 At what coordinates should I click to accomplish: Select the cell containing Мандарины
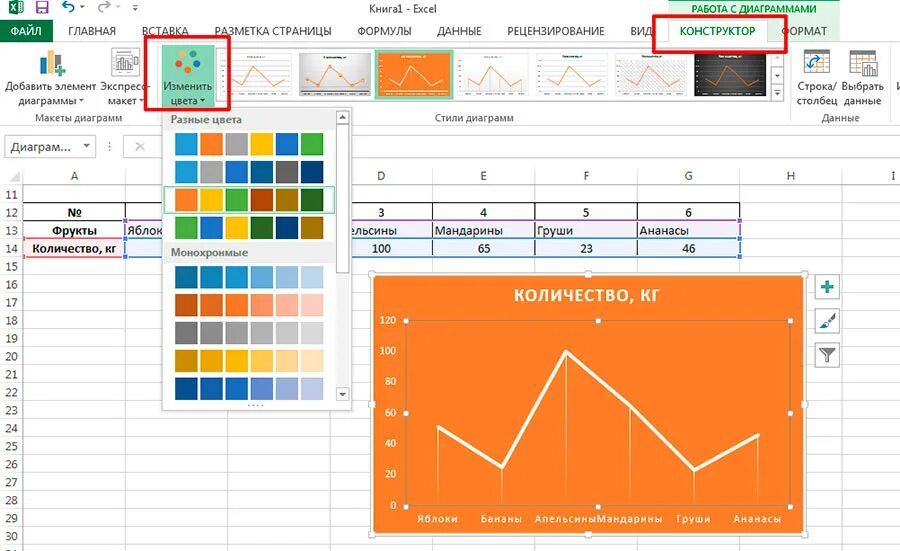tap(483, 230)
